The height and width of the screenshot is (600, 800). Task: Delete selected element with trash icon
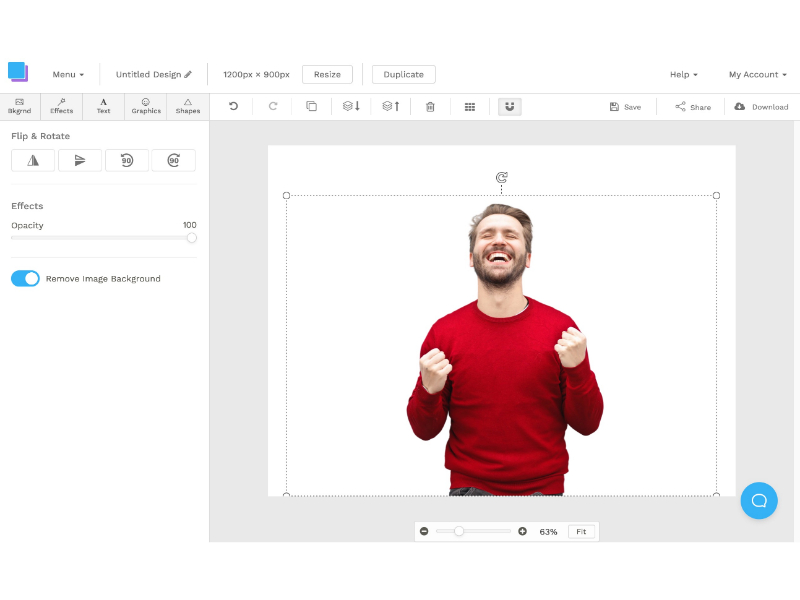[430, 106]
